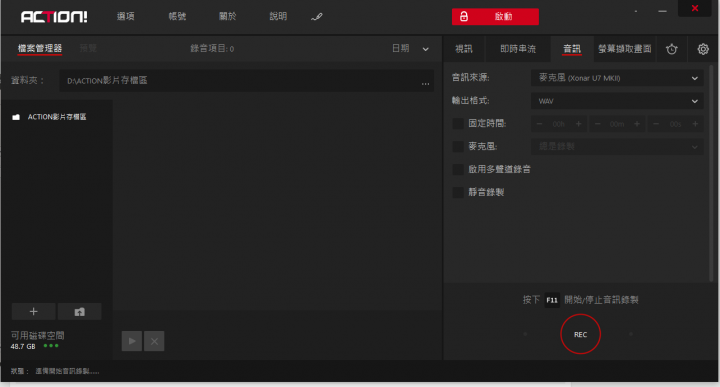
Task: Open the 麥克風 recording mode dropdown
Action: pyautogui.click(x=617, y=147)
